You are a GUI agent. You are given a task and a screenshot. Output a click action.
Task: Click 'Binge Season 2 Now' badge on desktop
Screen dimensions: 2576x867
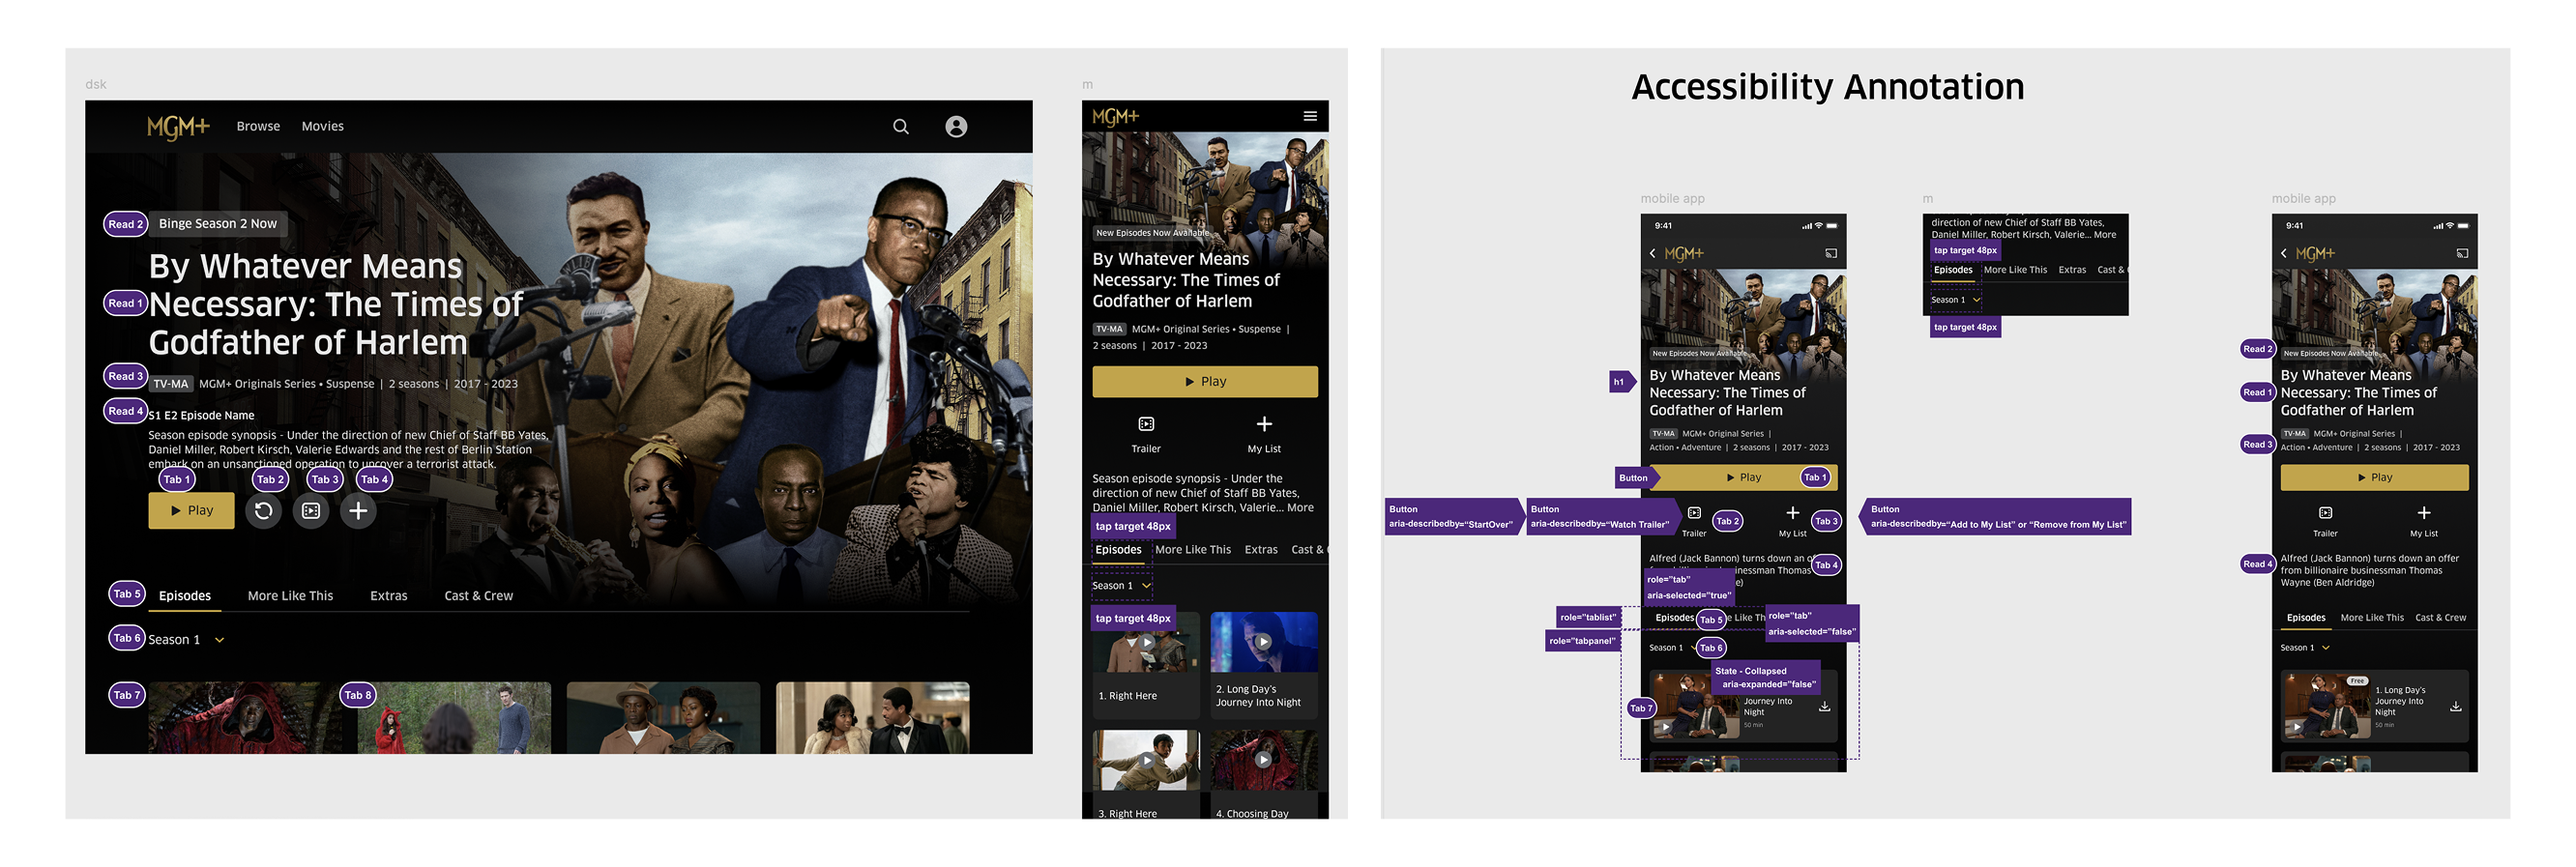pyautogui.click(x=218, y=224)
